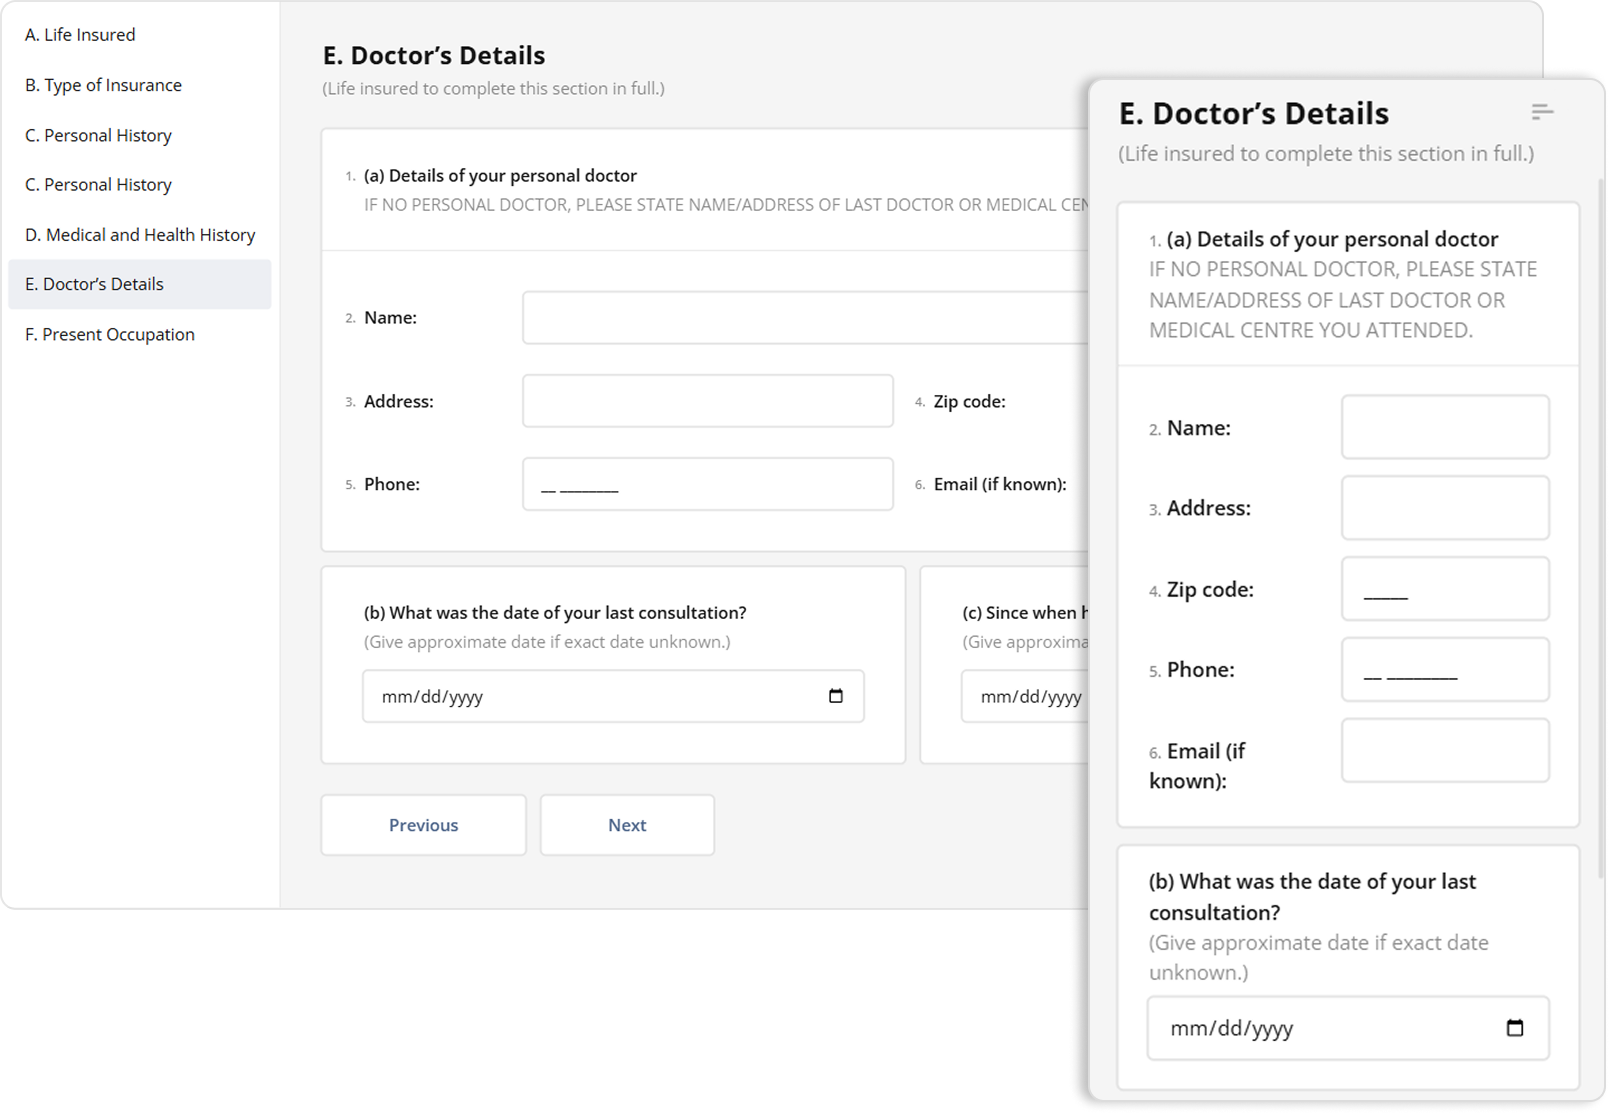1610x1114 pixels.
Task: Select the A. Life Insured section
Action: [80, 34]
